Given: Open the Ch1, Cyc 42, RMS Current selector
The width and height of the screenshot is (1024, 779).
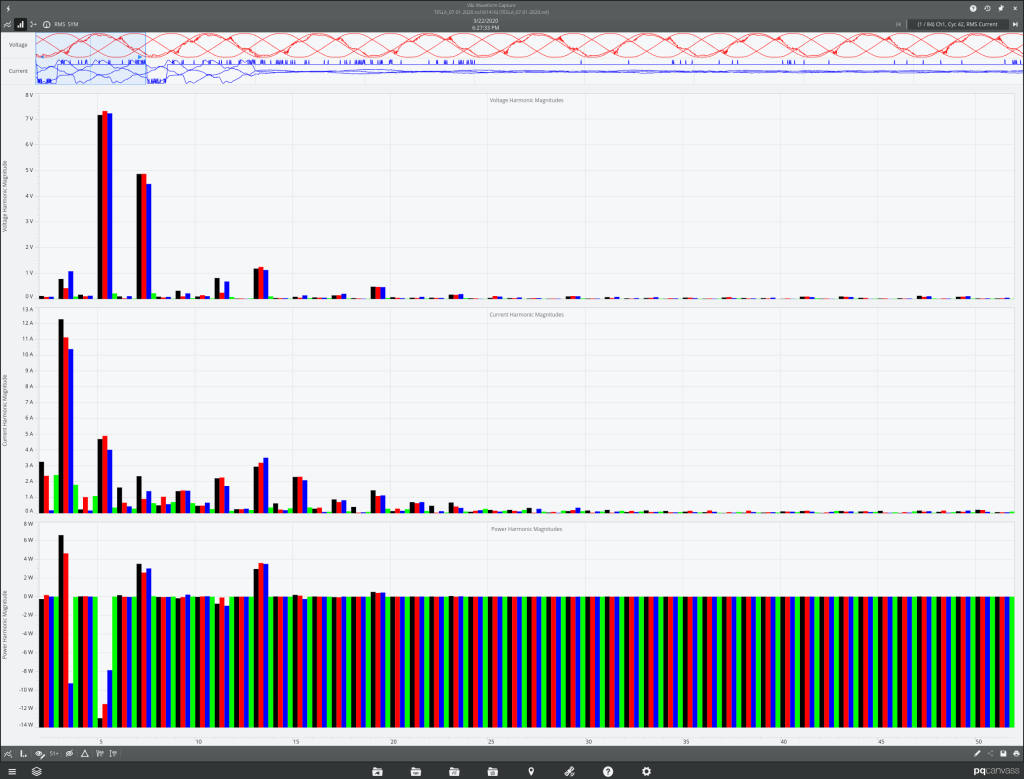Looking at the screenshot, I should coord(957,23).
